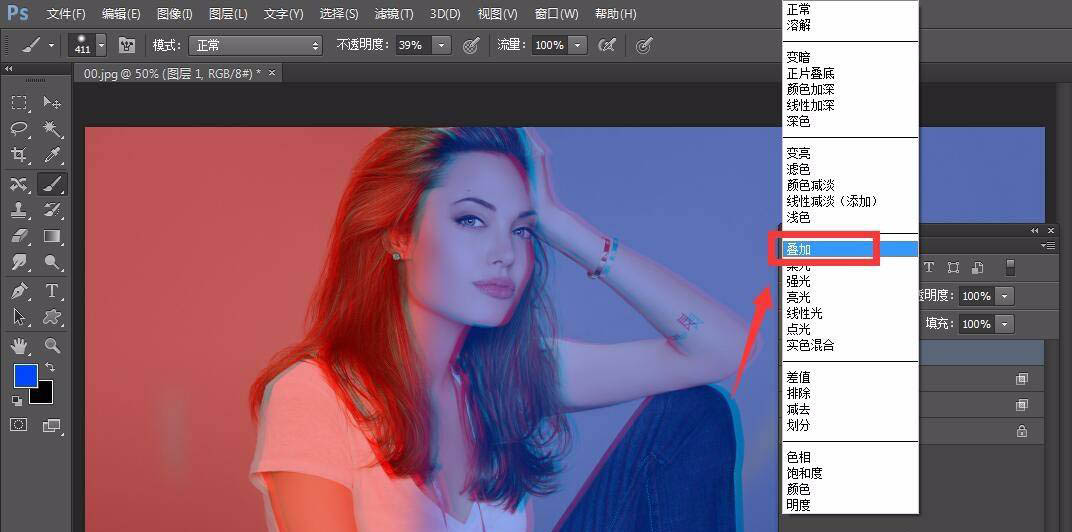
Task: Choose 叠加 from the blend mode list
Action: click(x=799, y=249)
